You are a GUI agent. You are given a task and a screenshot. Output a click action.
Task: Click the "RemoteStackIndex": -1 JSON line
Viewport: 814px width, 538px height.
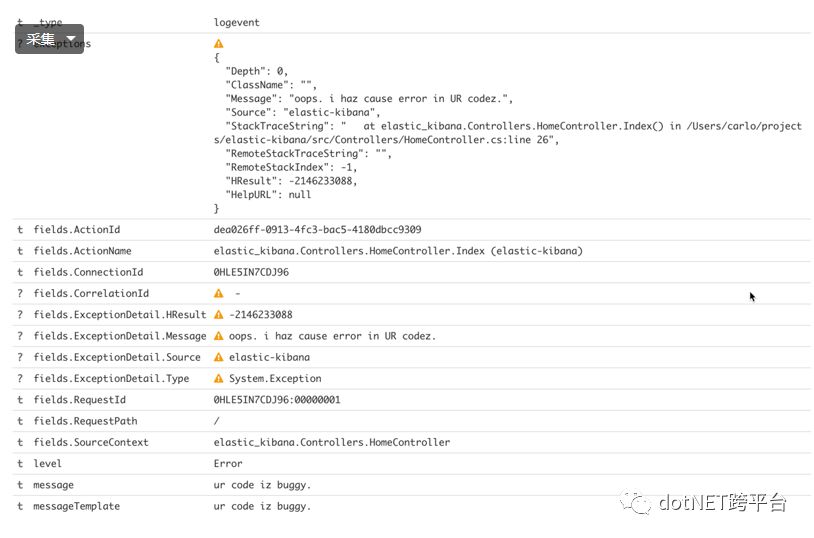pyautogui.click(x=291, y=167)
